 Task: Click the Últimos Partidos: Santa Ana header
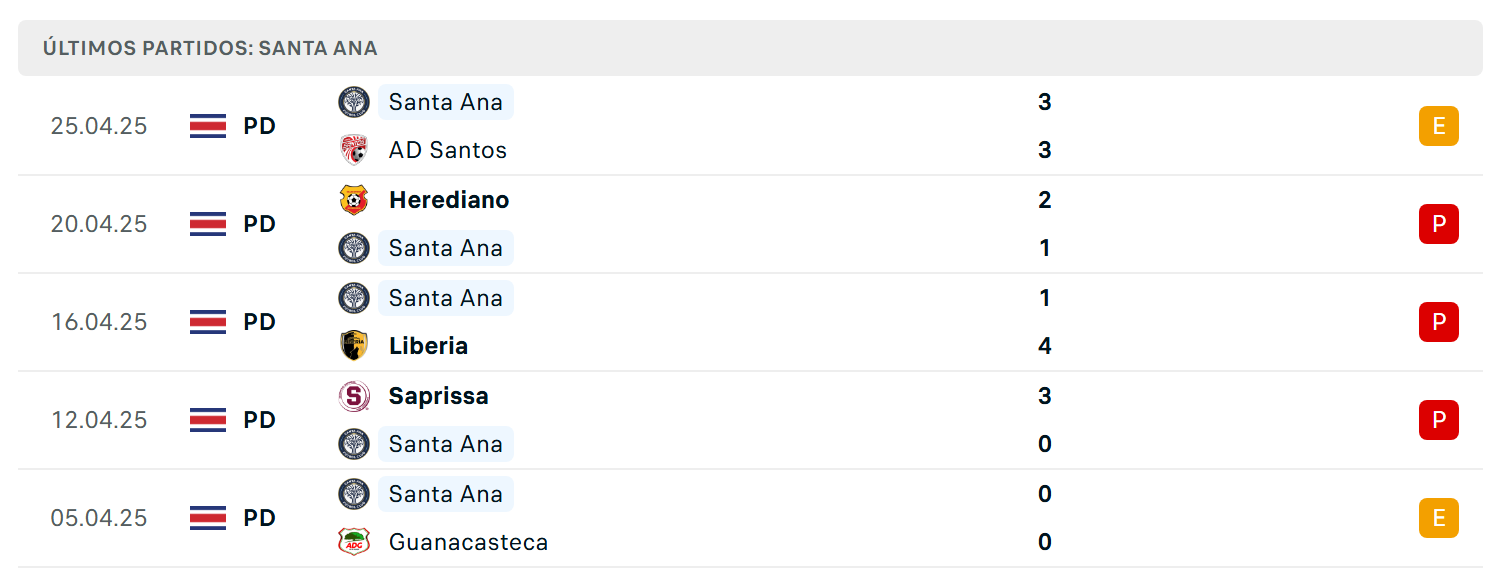click(x=210, y=48)
